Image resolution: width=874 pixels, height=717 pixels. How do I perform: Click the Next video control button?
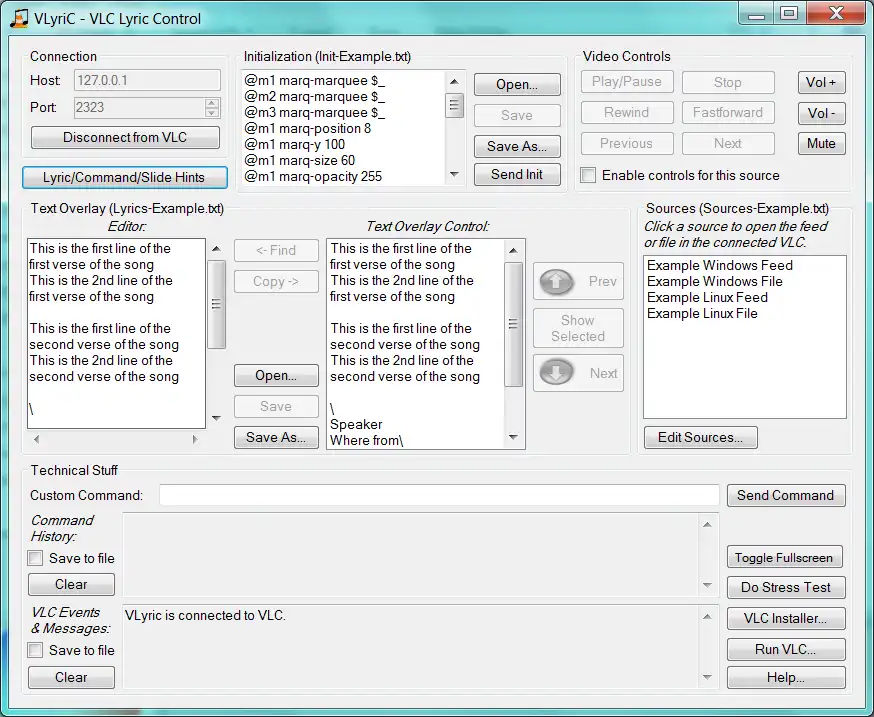pyautogui.click(x=728, y=143)
